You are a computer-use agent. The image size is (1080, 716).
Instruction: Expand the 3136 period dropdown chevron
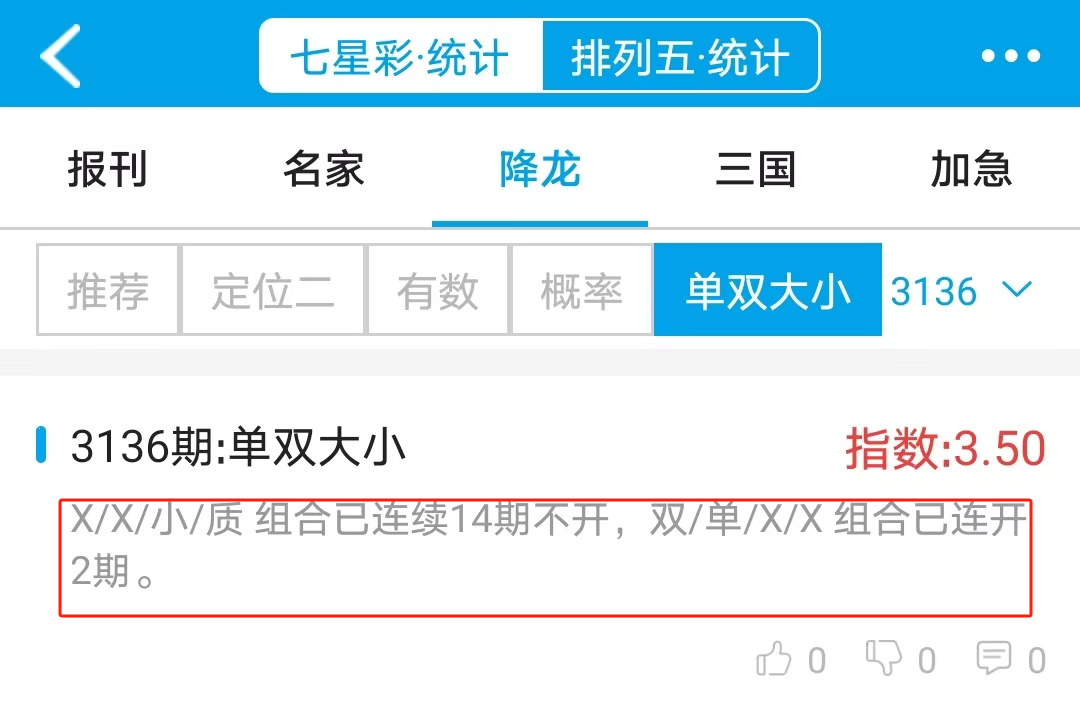[1017, 289]
